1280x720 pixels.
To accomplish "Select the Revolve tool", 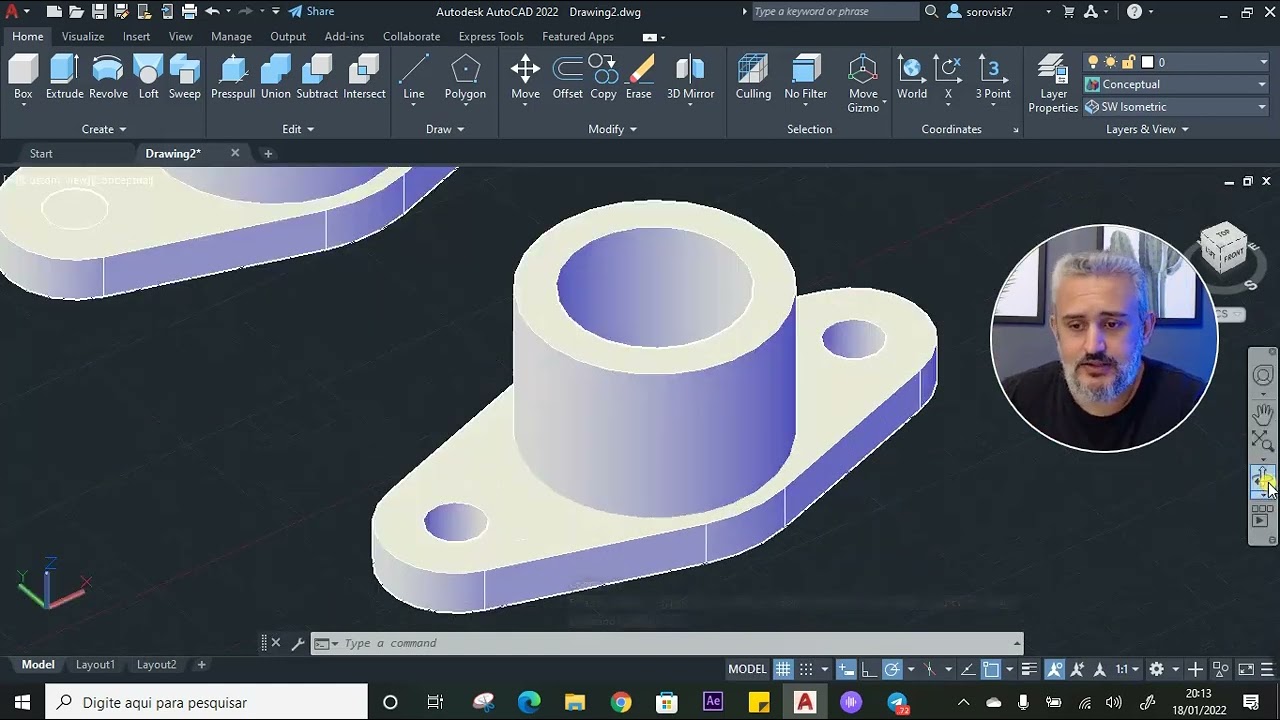I will (108, 78).
